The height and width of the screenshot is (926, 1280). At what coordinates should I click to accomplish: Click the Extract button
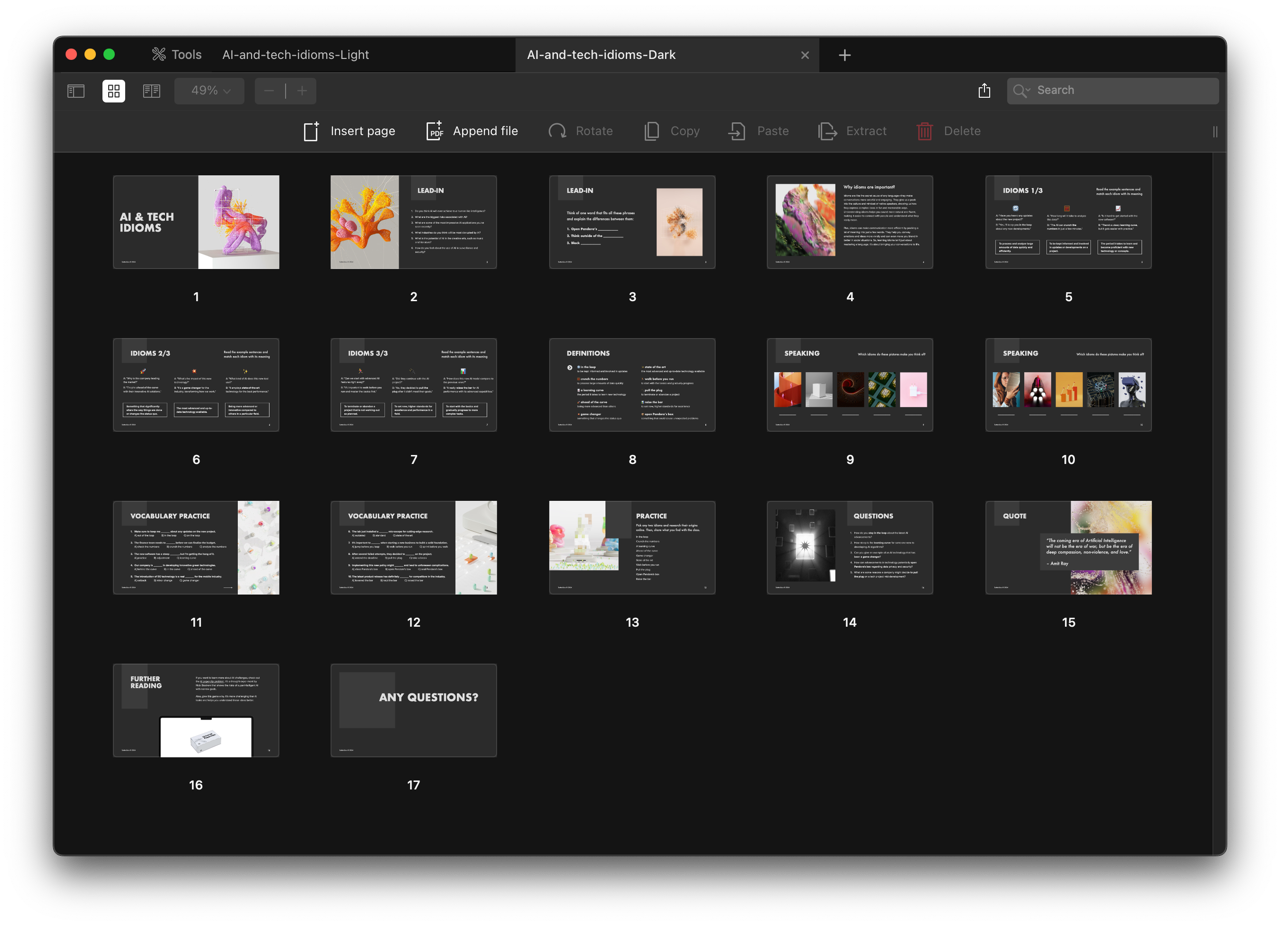[853, 131]
